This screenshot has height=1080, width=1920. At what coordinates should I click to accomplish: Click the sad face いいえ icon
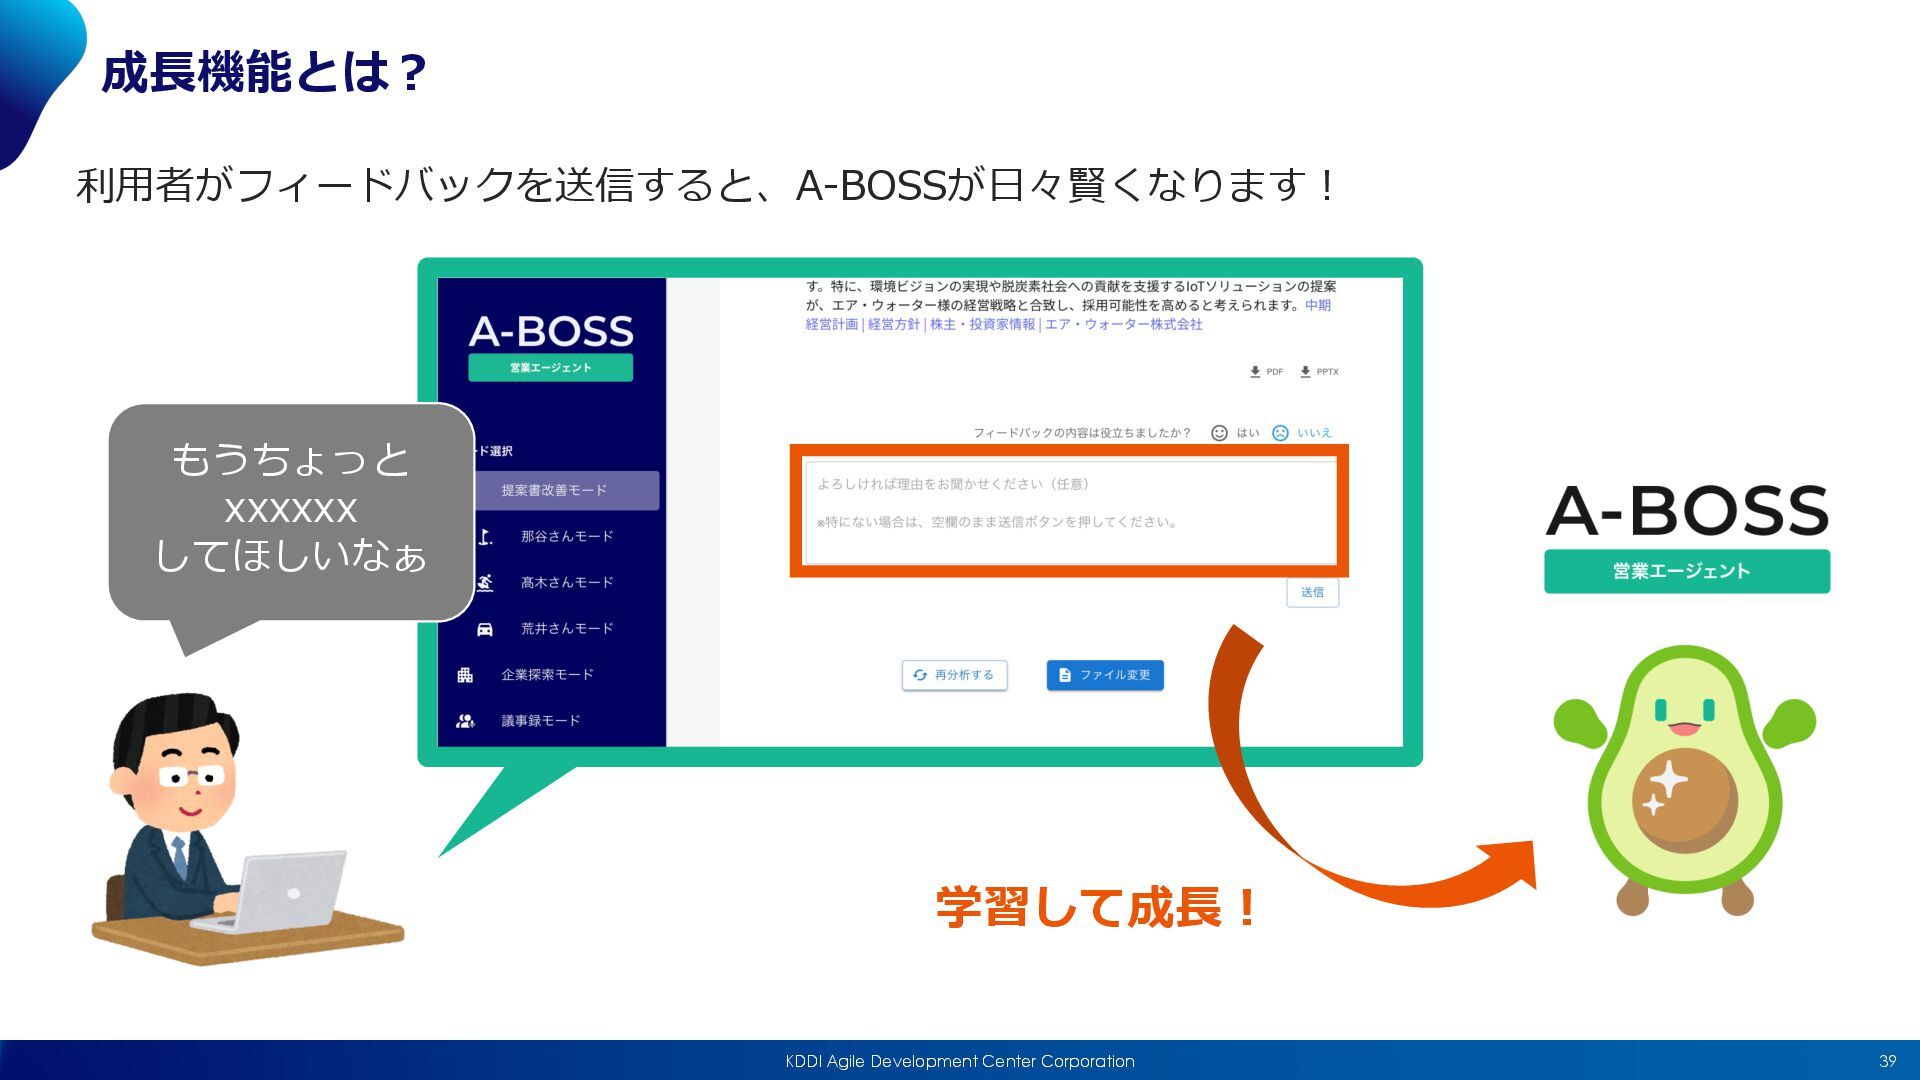click(1280, 433)
